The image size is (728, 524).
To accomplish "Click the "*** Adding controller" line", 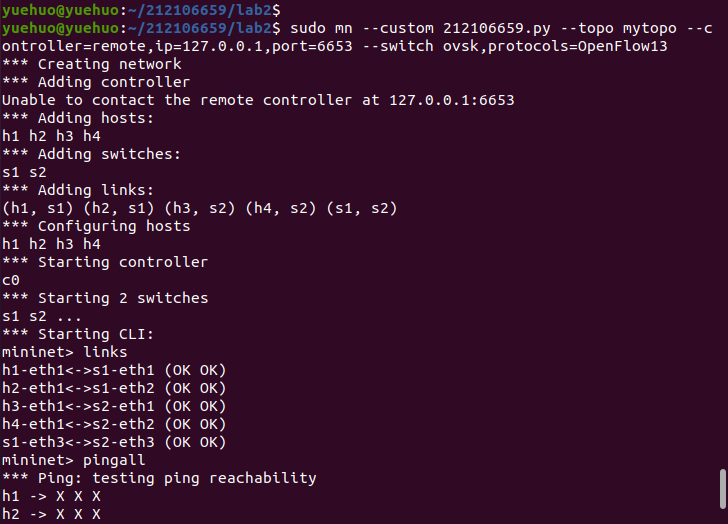I will (96, 82).
